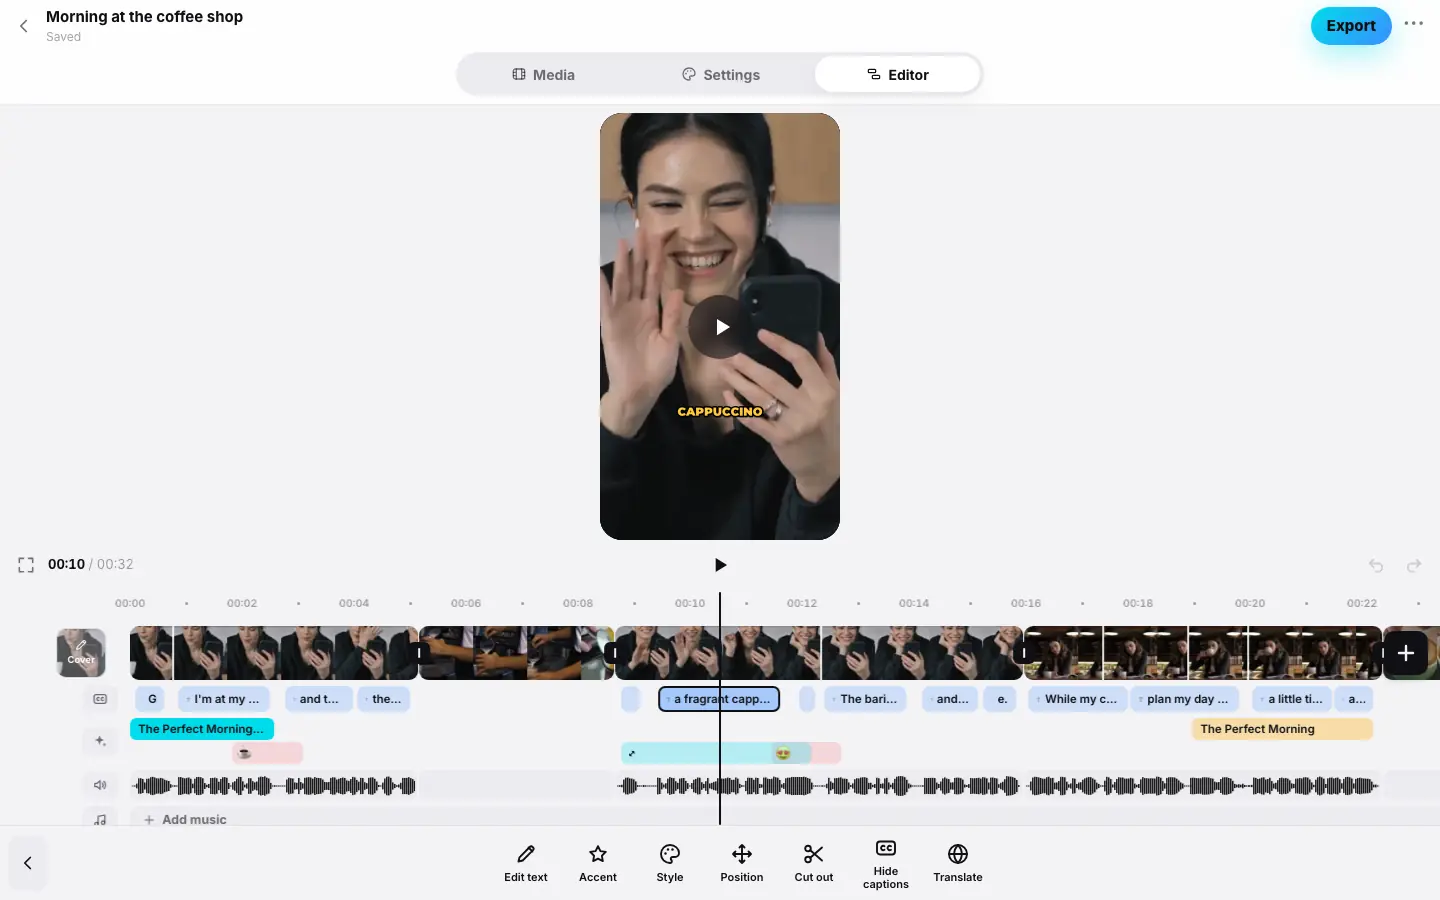
Task: Collapse the bottom toolbar with left chevron
Action: pos(28,863)
